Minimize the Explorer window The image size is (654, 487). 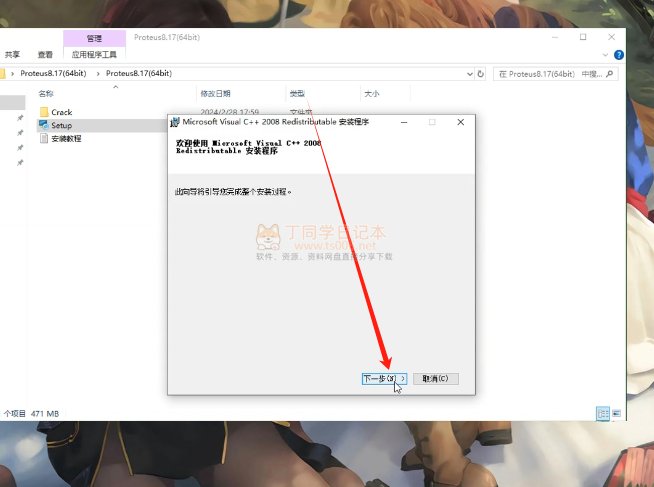tap(555, 37)
